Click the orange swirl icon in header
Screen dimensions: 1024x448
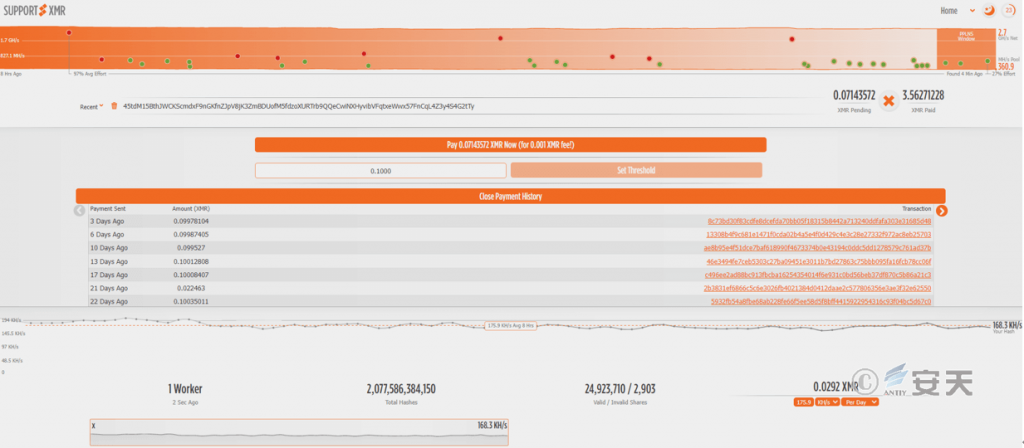point(988,11)
